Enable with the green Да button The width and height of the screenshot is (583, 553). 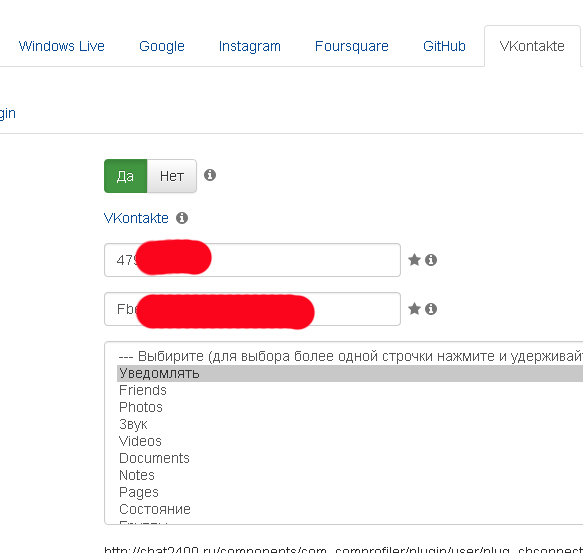pos(125,176)
